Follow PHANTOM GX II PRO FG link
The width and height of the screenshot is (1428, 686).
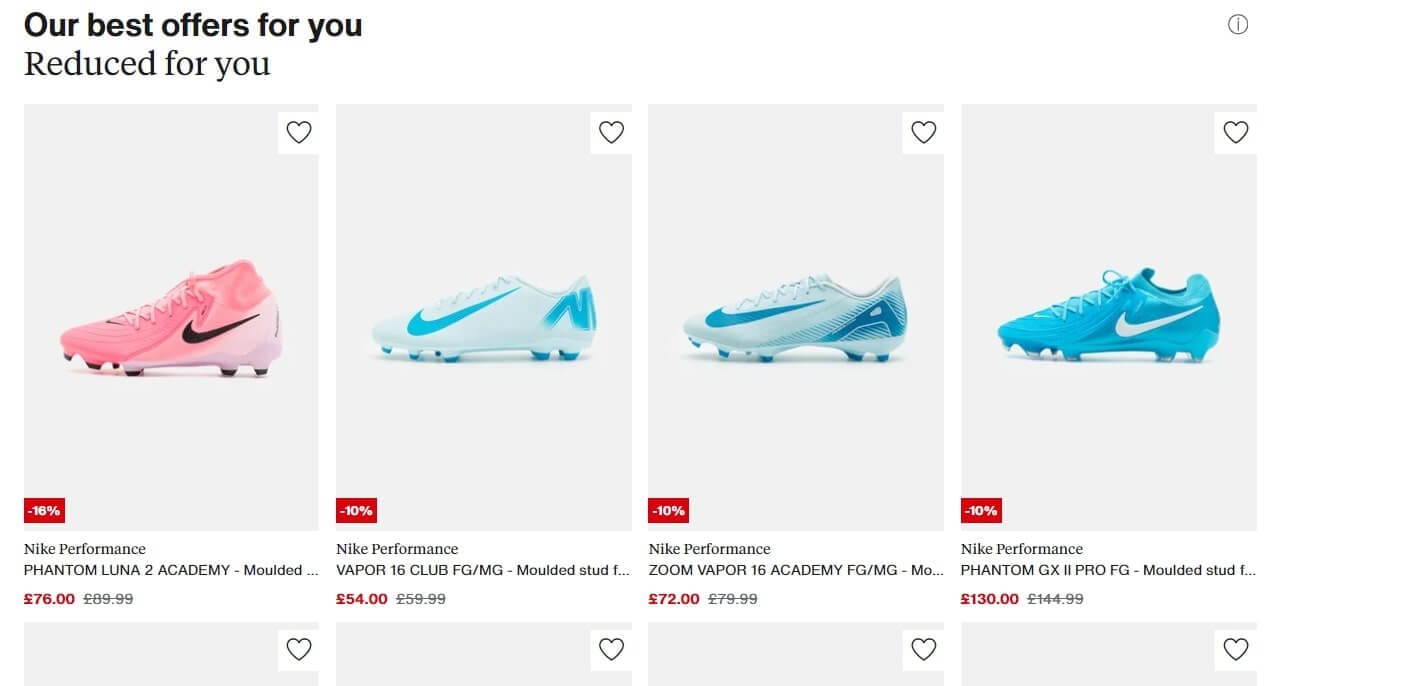1108,570
